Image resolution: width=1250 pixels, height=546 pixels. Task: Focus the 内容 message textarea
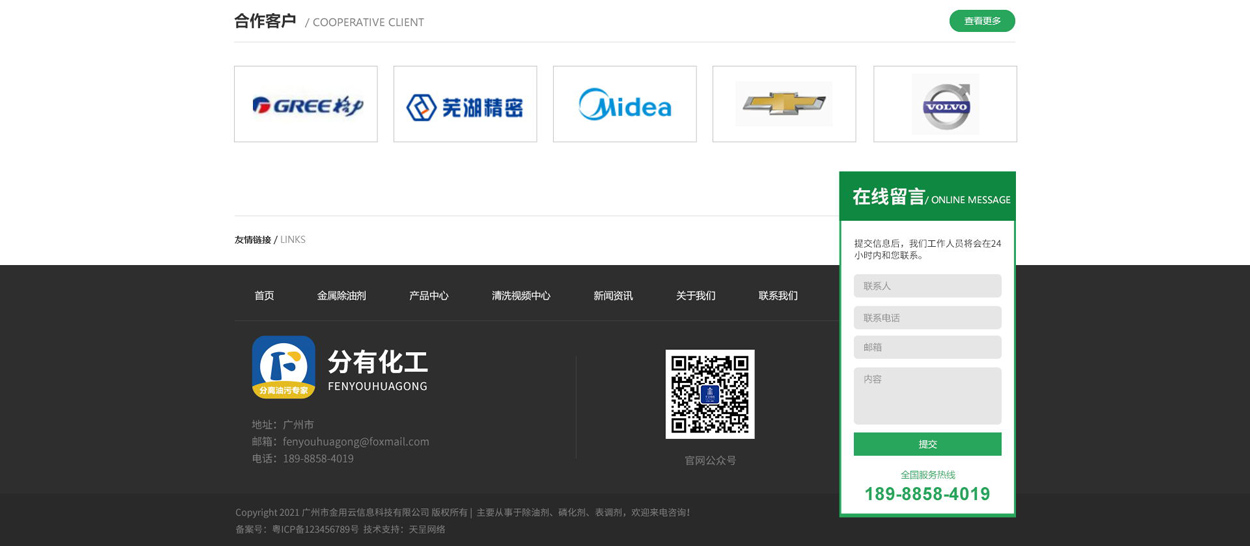[x=927, y=396]
